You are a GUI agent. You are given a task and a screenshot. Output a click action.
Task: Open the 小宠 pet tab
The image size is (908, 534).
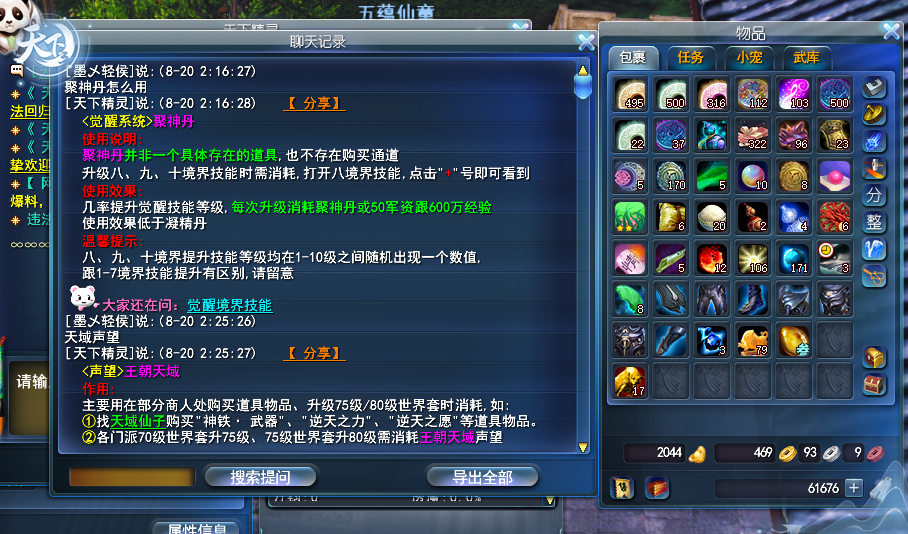click(749, 57)
